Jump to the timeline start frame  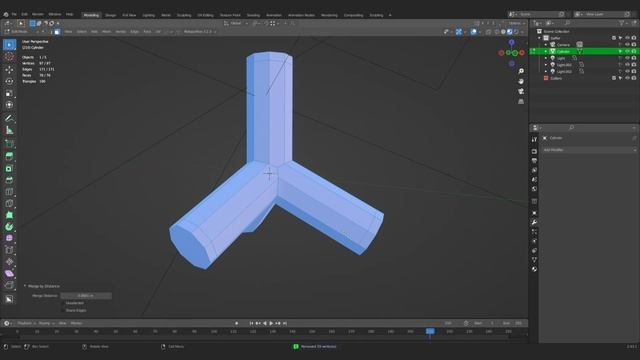(251, 323)
